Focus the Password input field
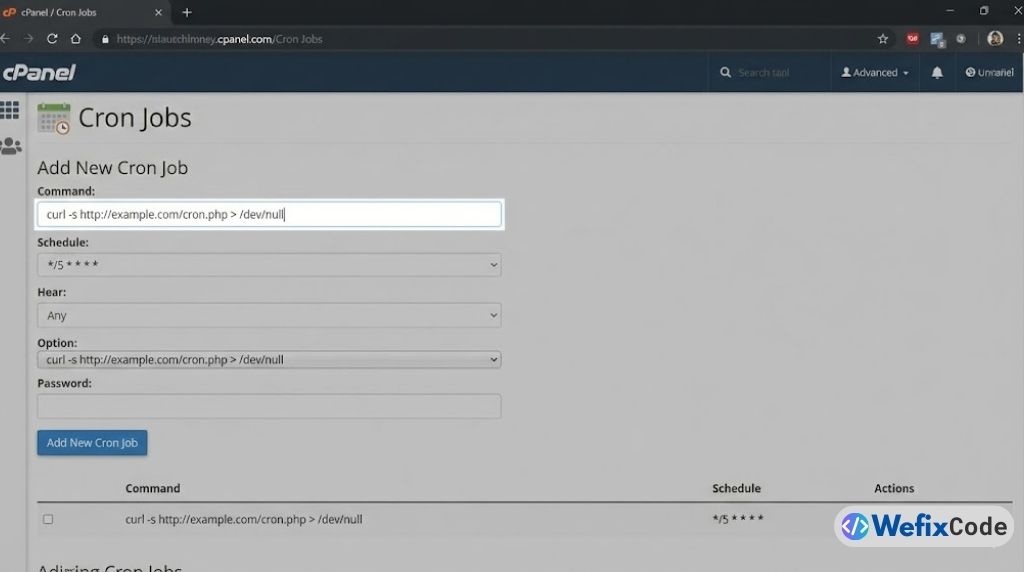The image size is (1024, 572). (269, 406)
